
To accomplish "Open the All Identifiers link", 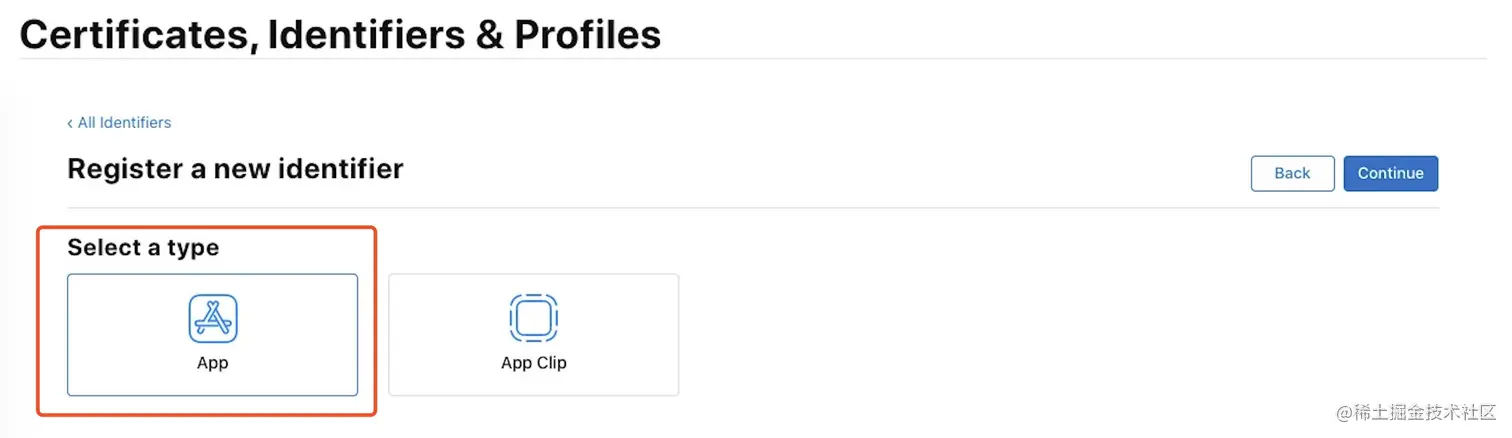I will 124,123.
